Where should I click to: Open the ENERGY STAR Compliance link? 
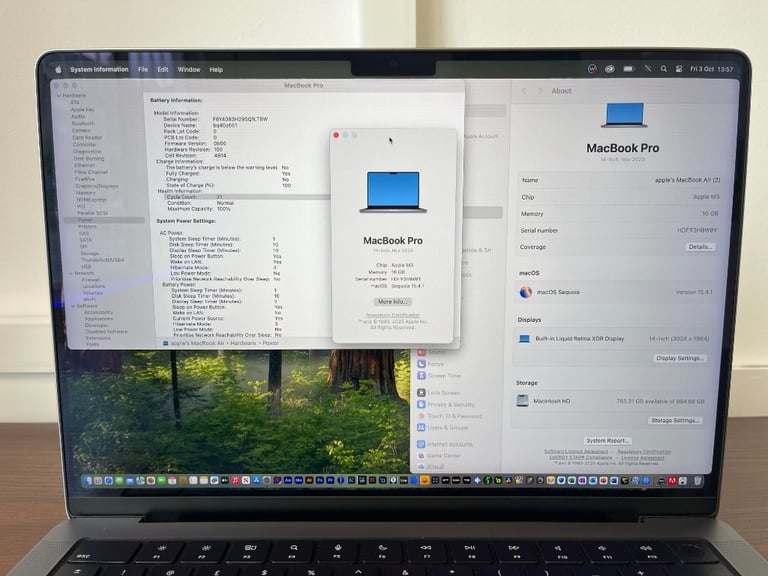pos(580,457)
